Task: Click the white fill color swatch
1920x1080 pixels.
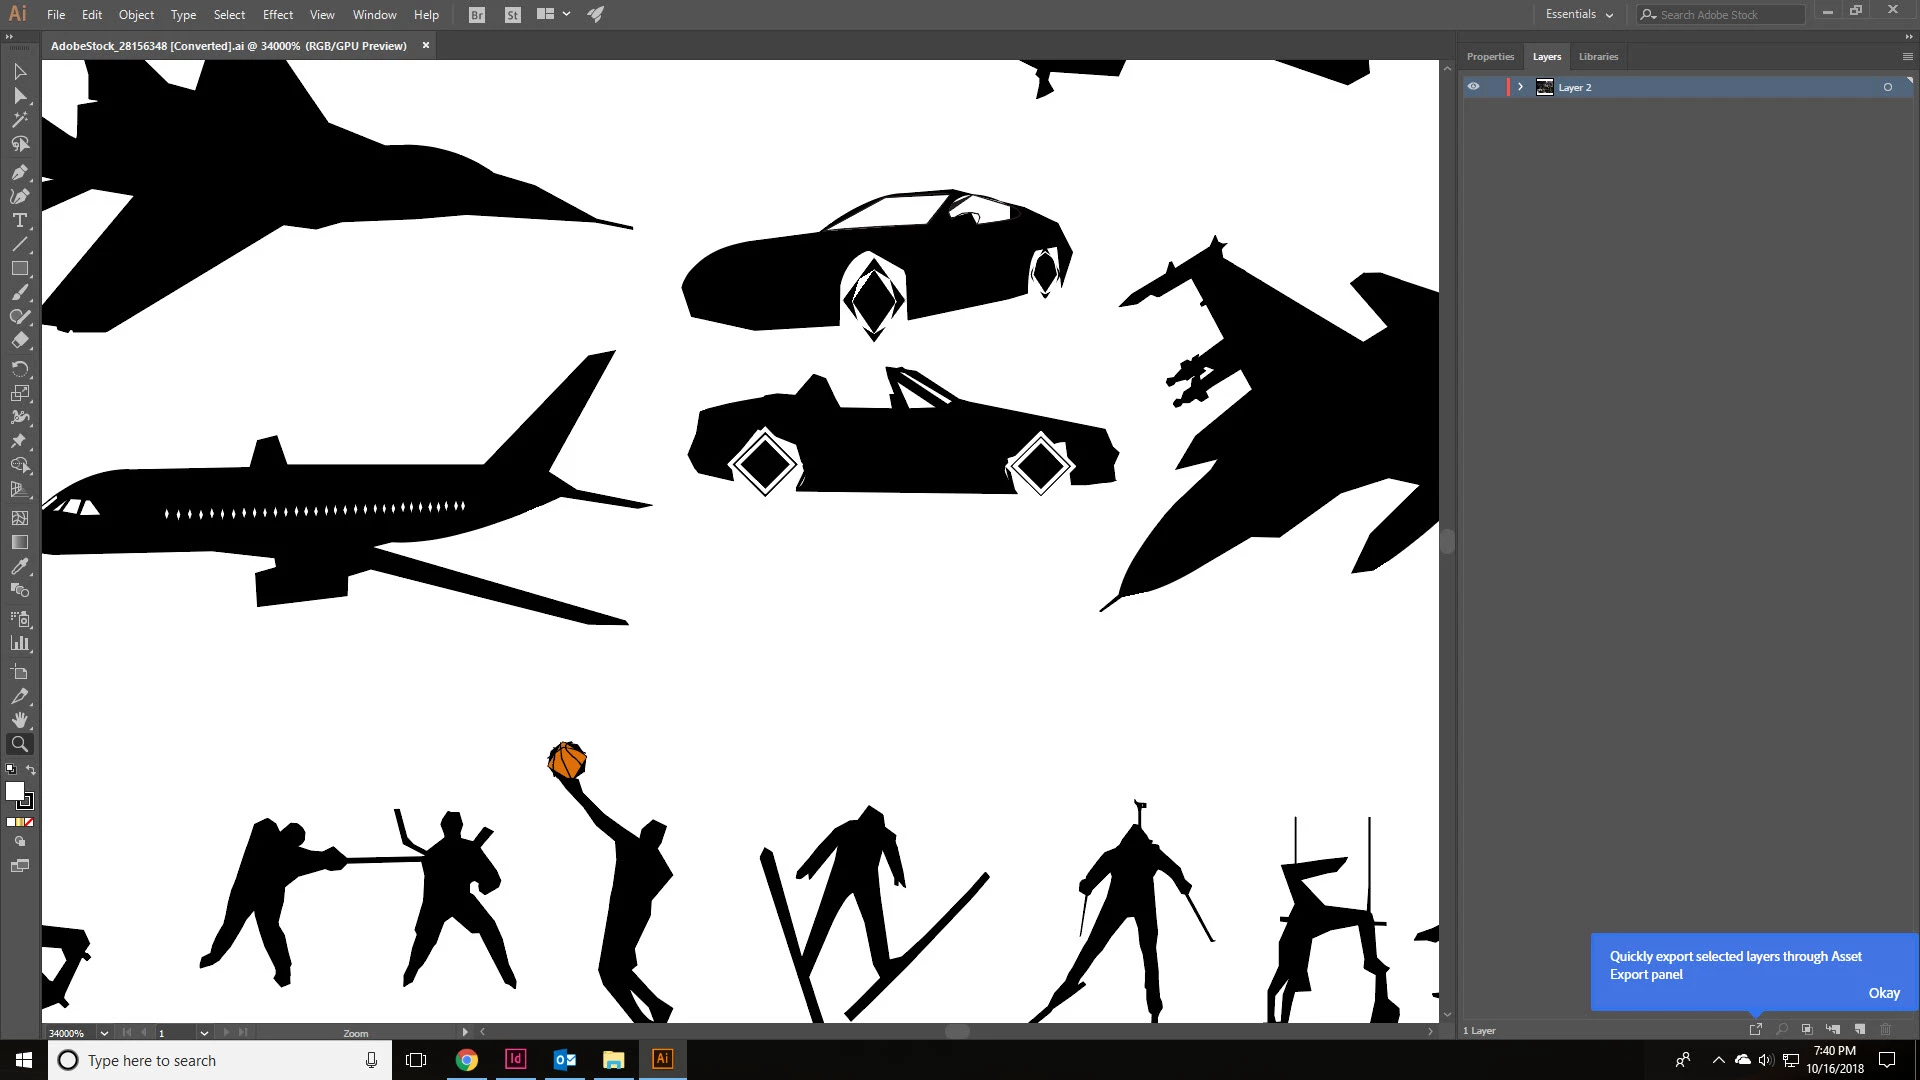Action: pyautogui.click(x=14, y=791)
